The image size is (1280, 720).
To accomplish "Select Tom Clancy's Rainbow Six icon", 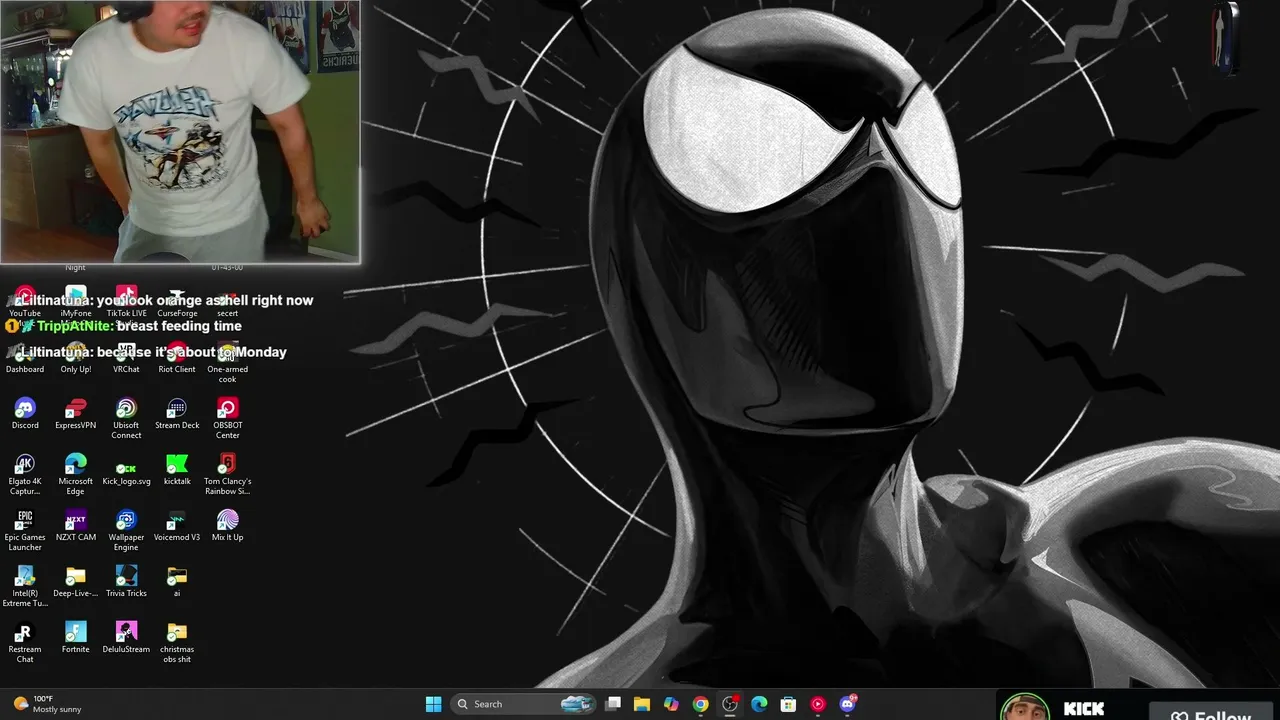I will [x=228, y=474].
